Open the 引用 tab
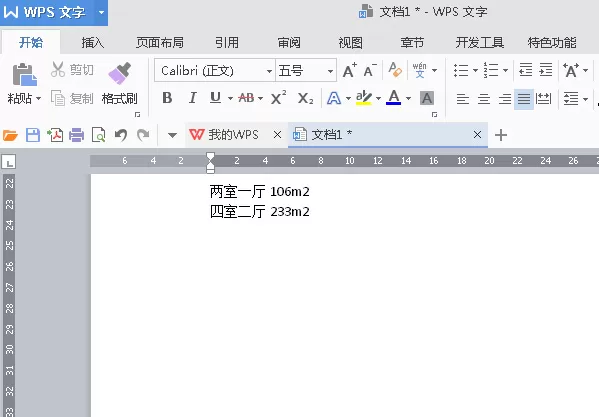The width and height of the screenshot is (599, 417). (227, 42)
